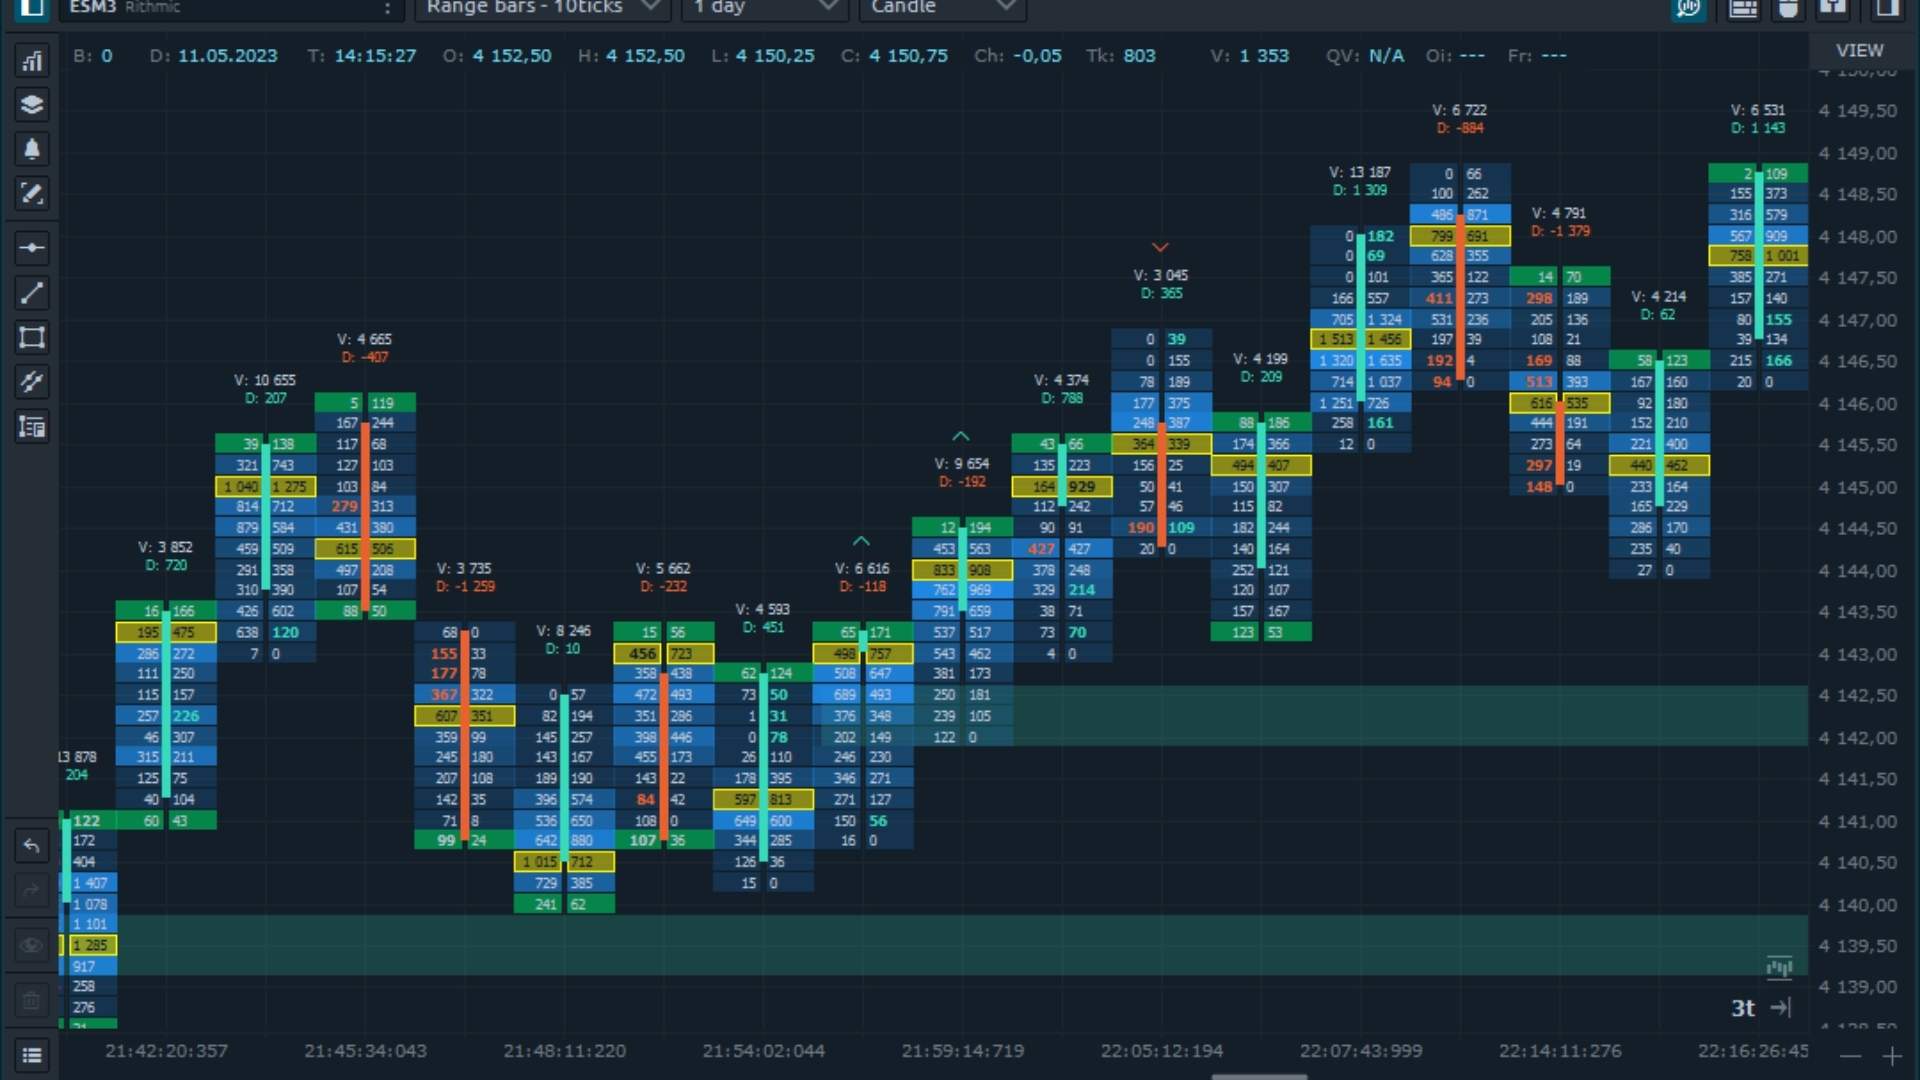
Task: Open the VIEW menu
Action: [1859, 49]
